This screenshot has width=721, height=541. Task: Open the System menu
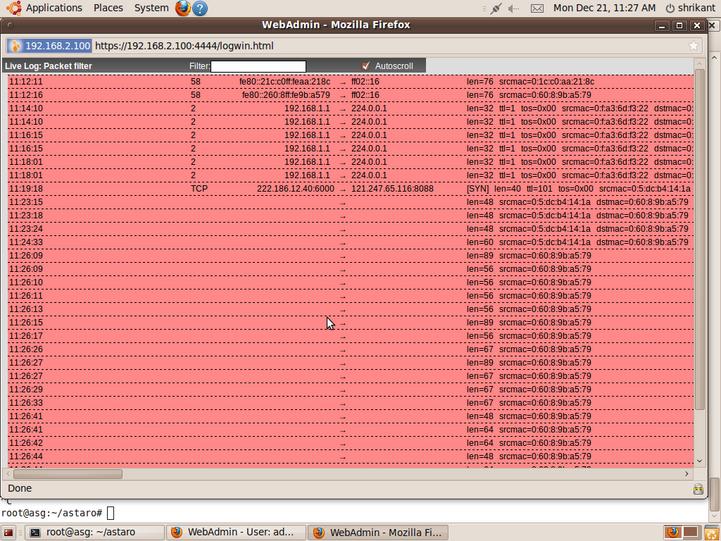151,8
